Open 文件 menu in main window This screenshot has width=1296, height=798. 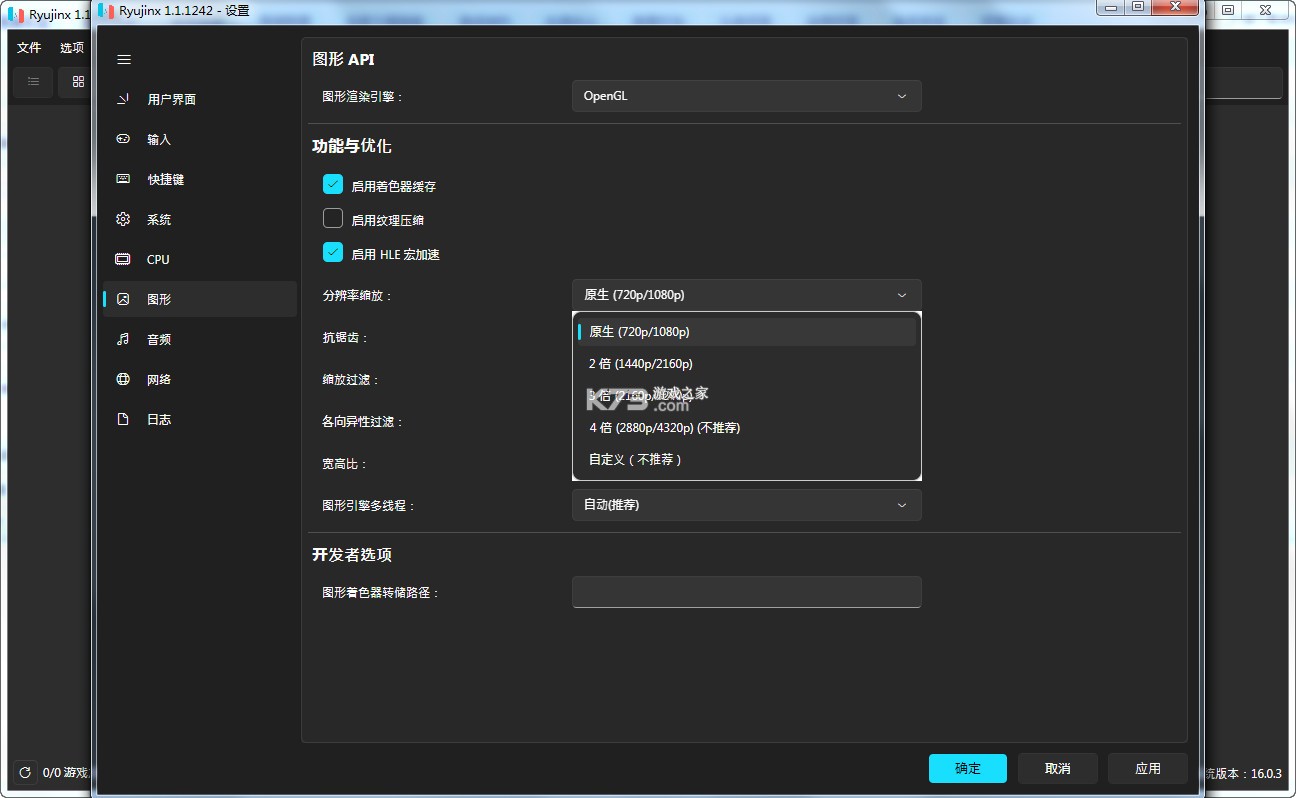coord(29,47)
